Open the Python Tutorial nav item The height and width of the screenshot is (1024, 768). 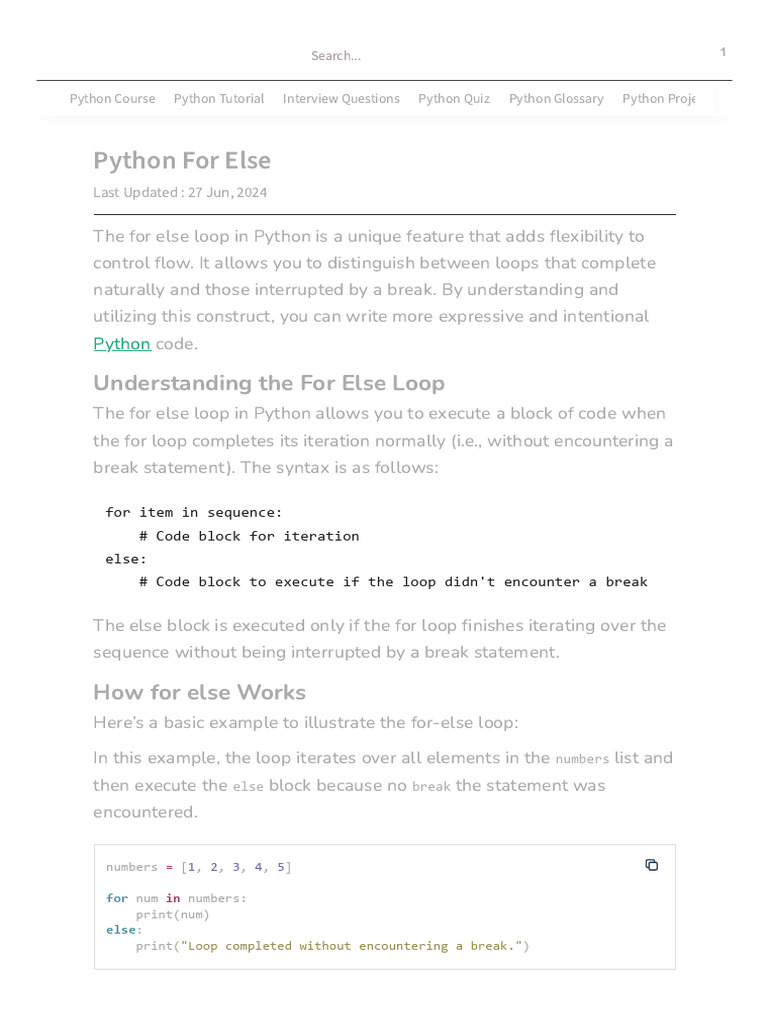click(x=219, y=98)
